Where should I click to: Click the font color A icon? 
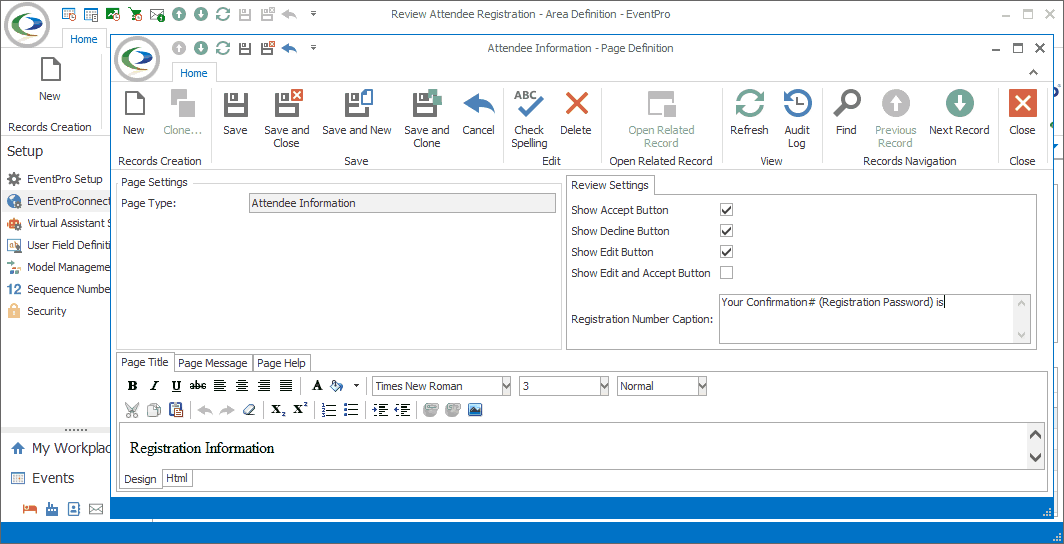pyautogui.click(x=316, y=386)
